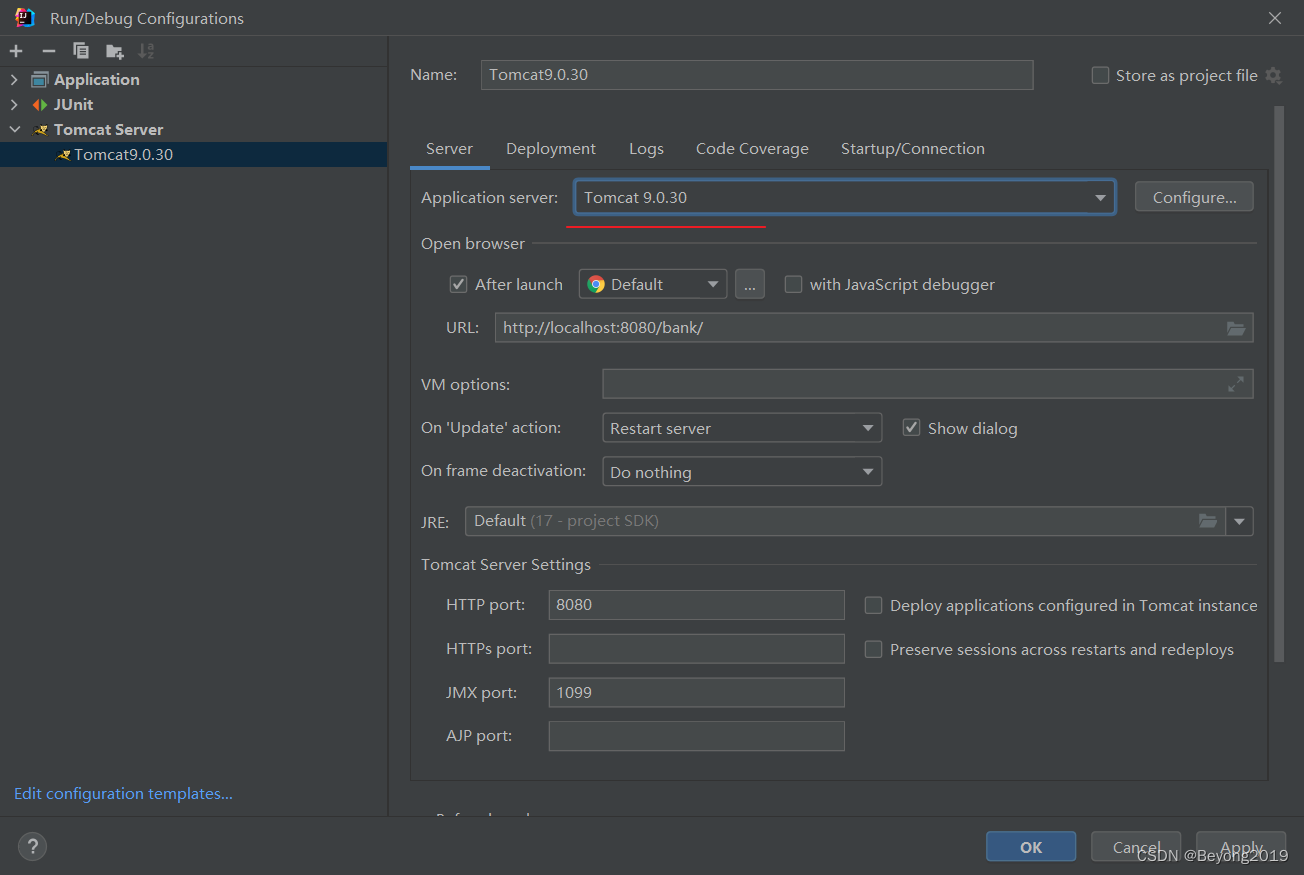
Task: Uncheck the Show dialog checkbox
Action: 911,428
